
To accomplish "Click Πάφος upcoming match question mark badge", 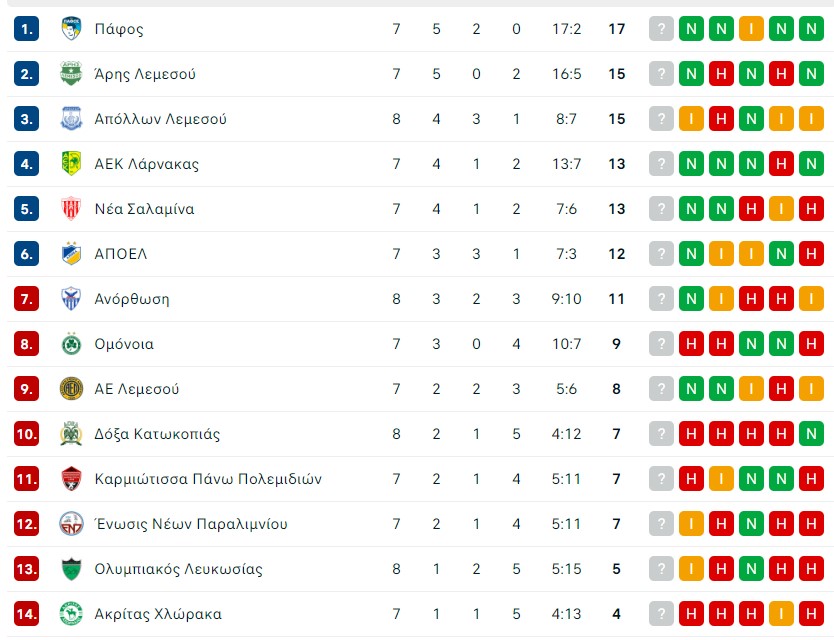I will pos(661,29).
